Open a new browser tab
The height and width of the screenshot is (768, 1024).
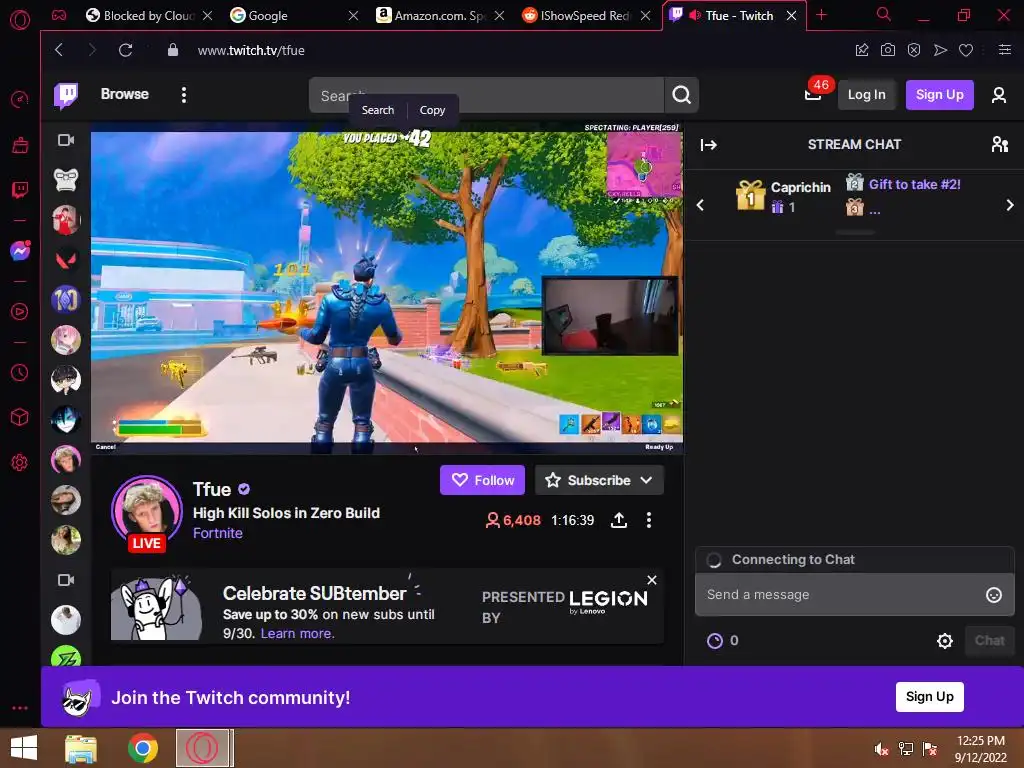coord(821,15)
